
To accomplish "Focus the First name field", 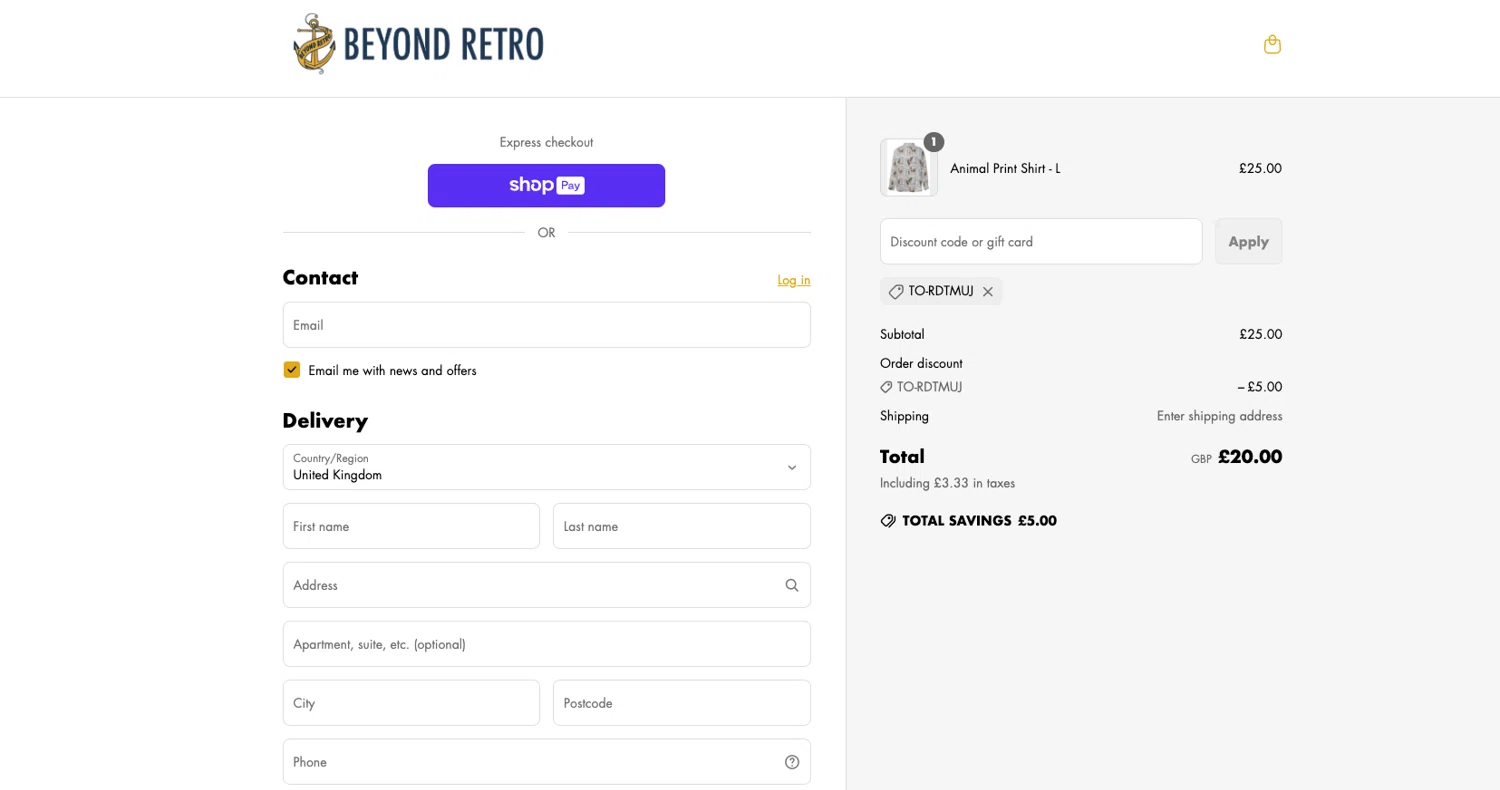I will pyautogui.click(x=411, y=526).
